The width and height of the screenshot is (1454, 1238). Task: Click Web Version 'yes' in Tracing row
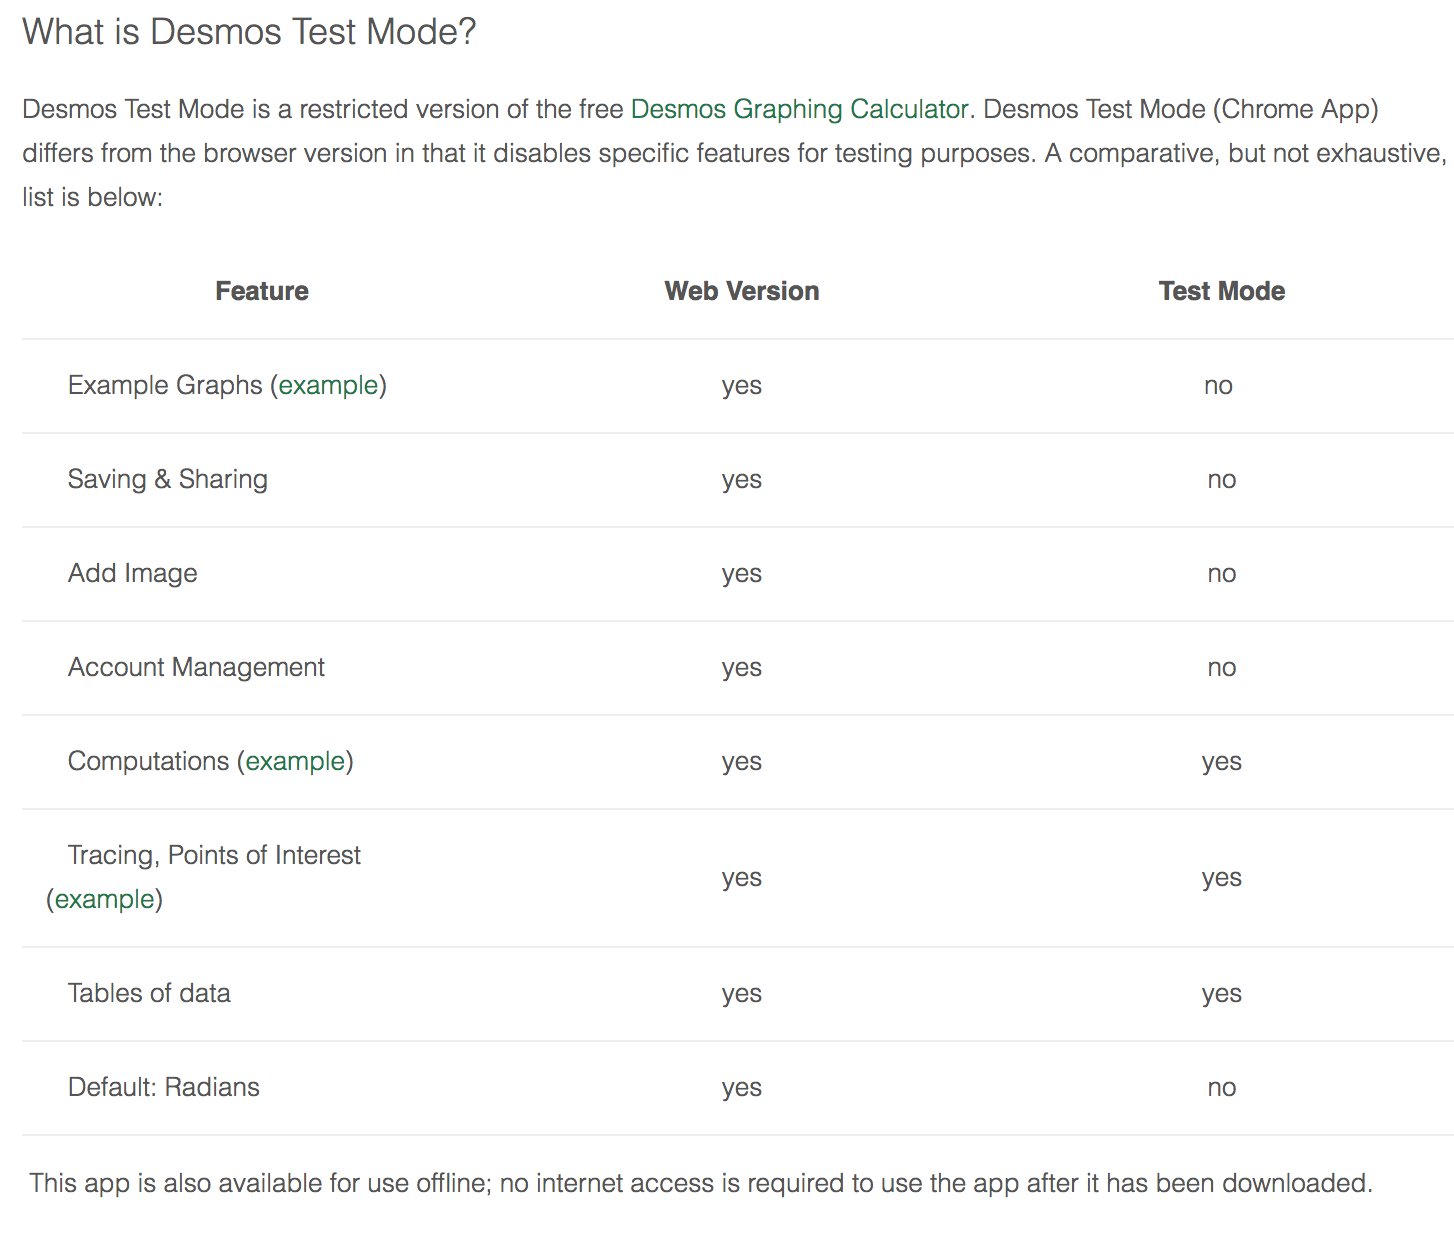742,878
